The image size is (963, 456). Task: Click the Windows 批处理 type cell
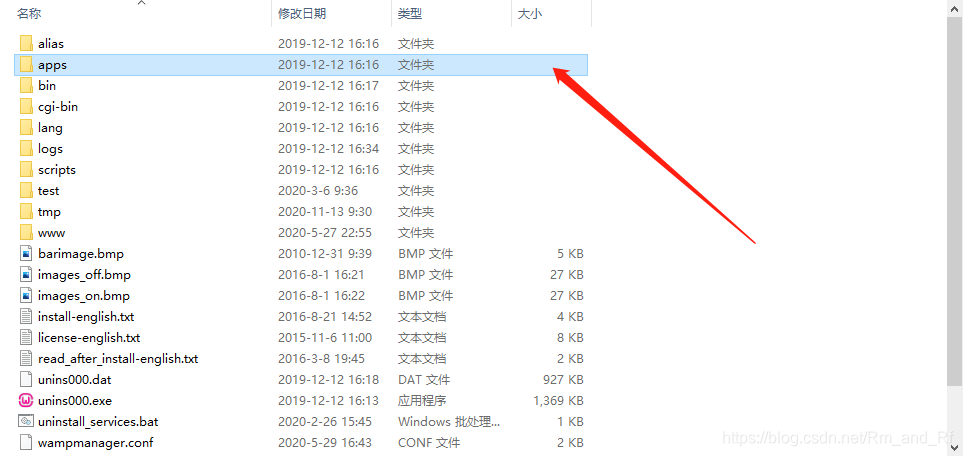(450, 422)
